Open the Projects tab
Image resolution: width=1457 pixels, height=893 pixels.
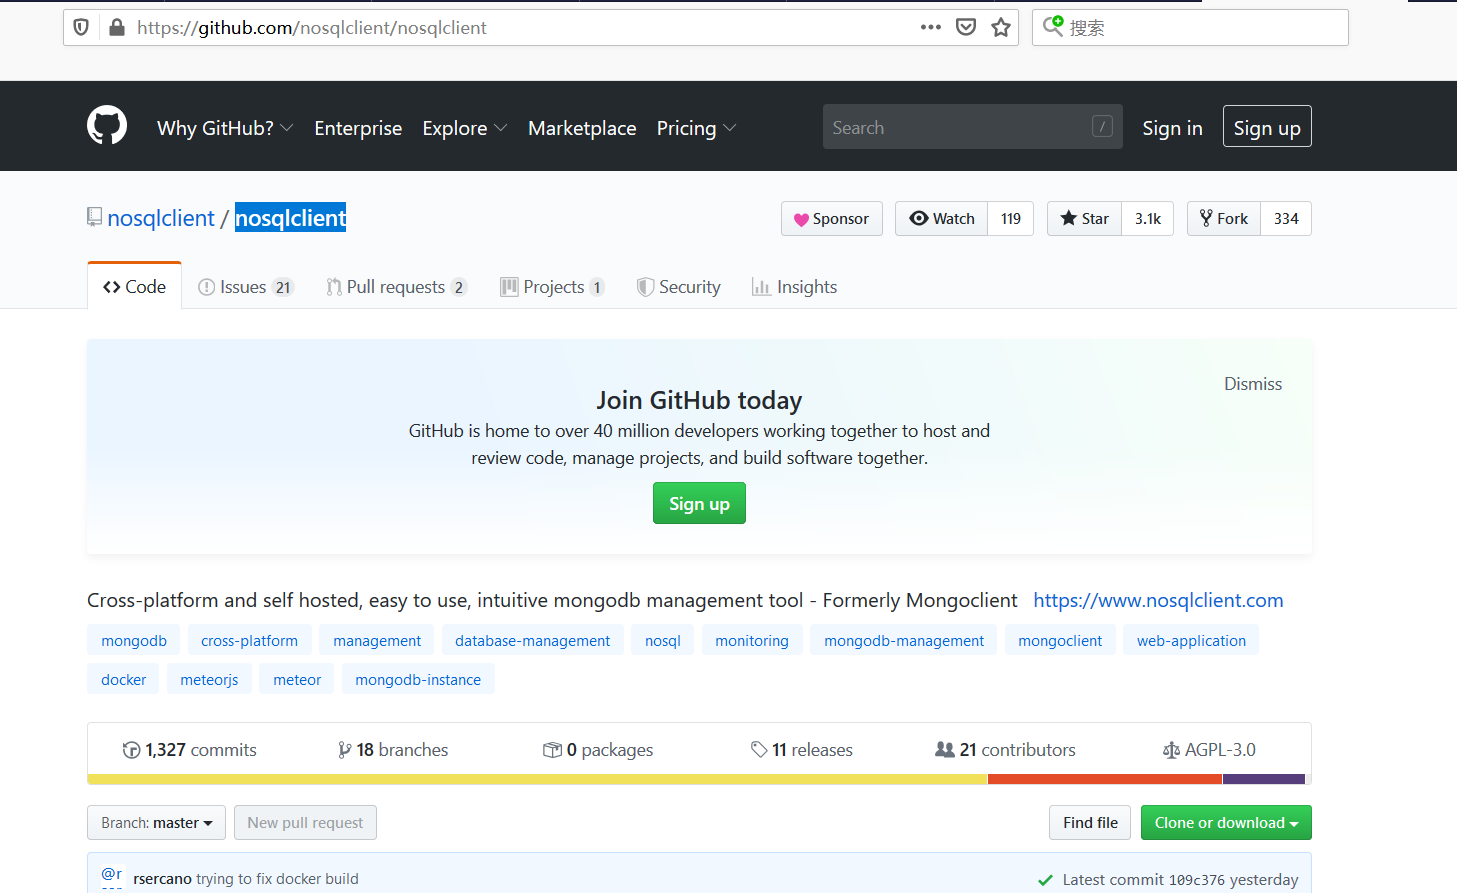coord(552,287)
